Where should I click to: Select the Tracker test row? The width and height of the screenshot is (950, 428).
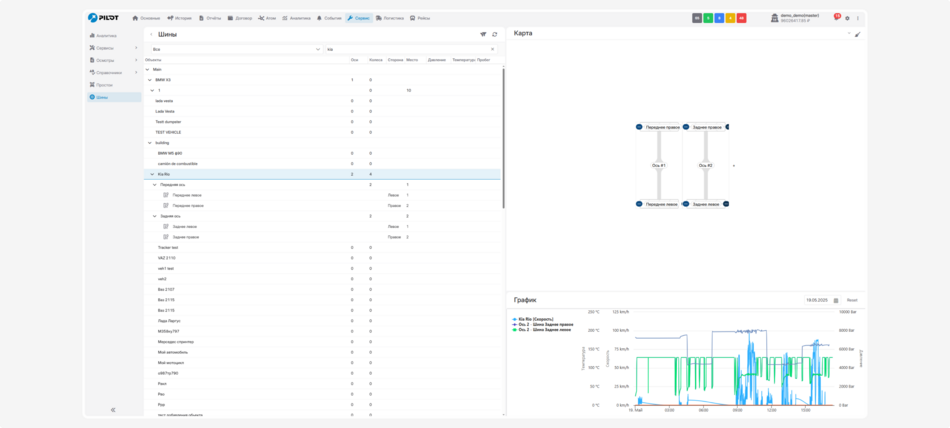pos(322,248)
